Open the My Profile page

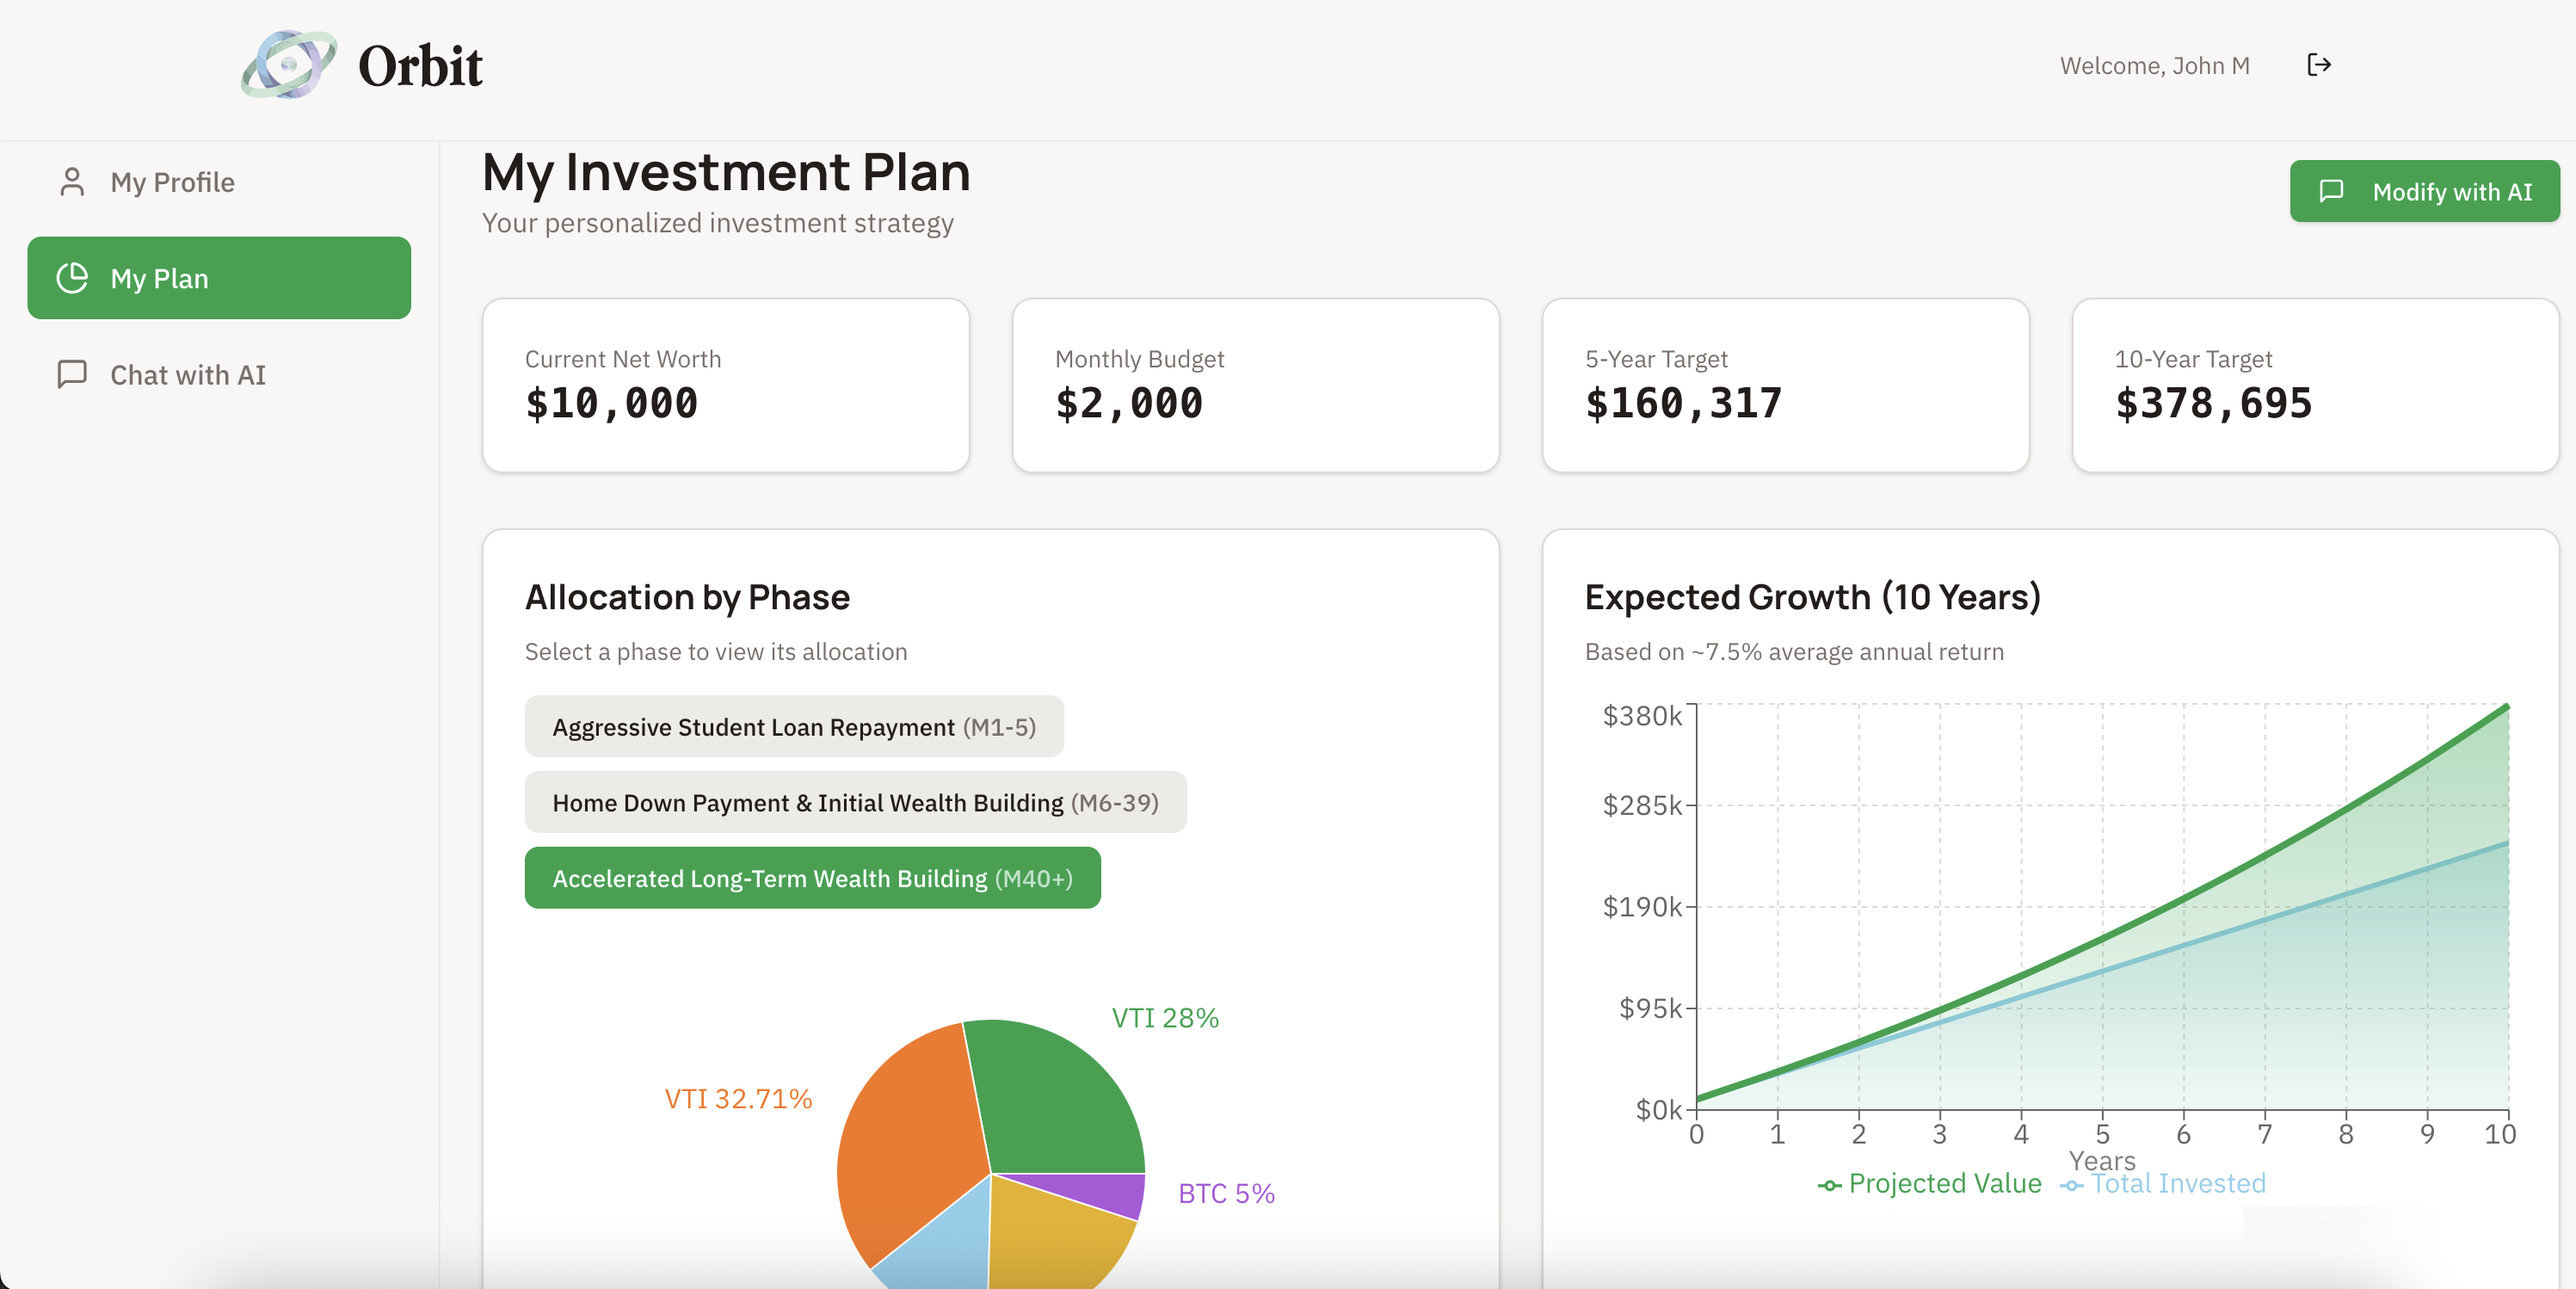(219, 182)
